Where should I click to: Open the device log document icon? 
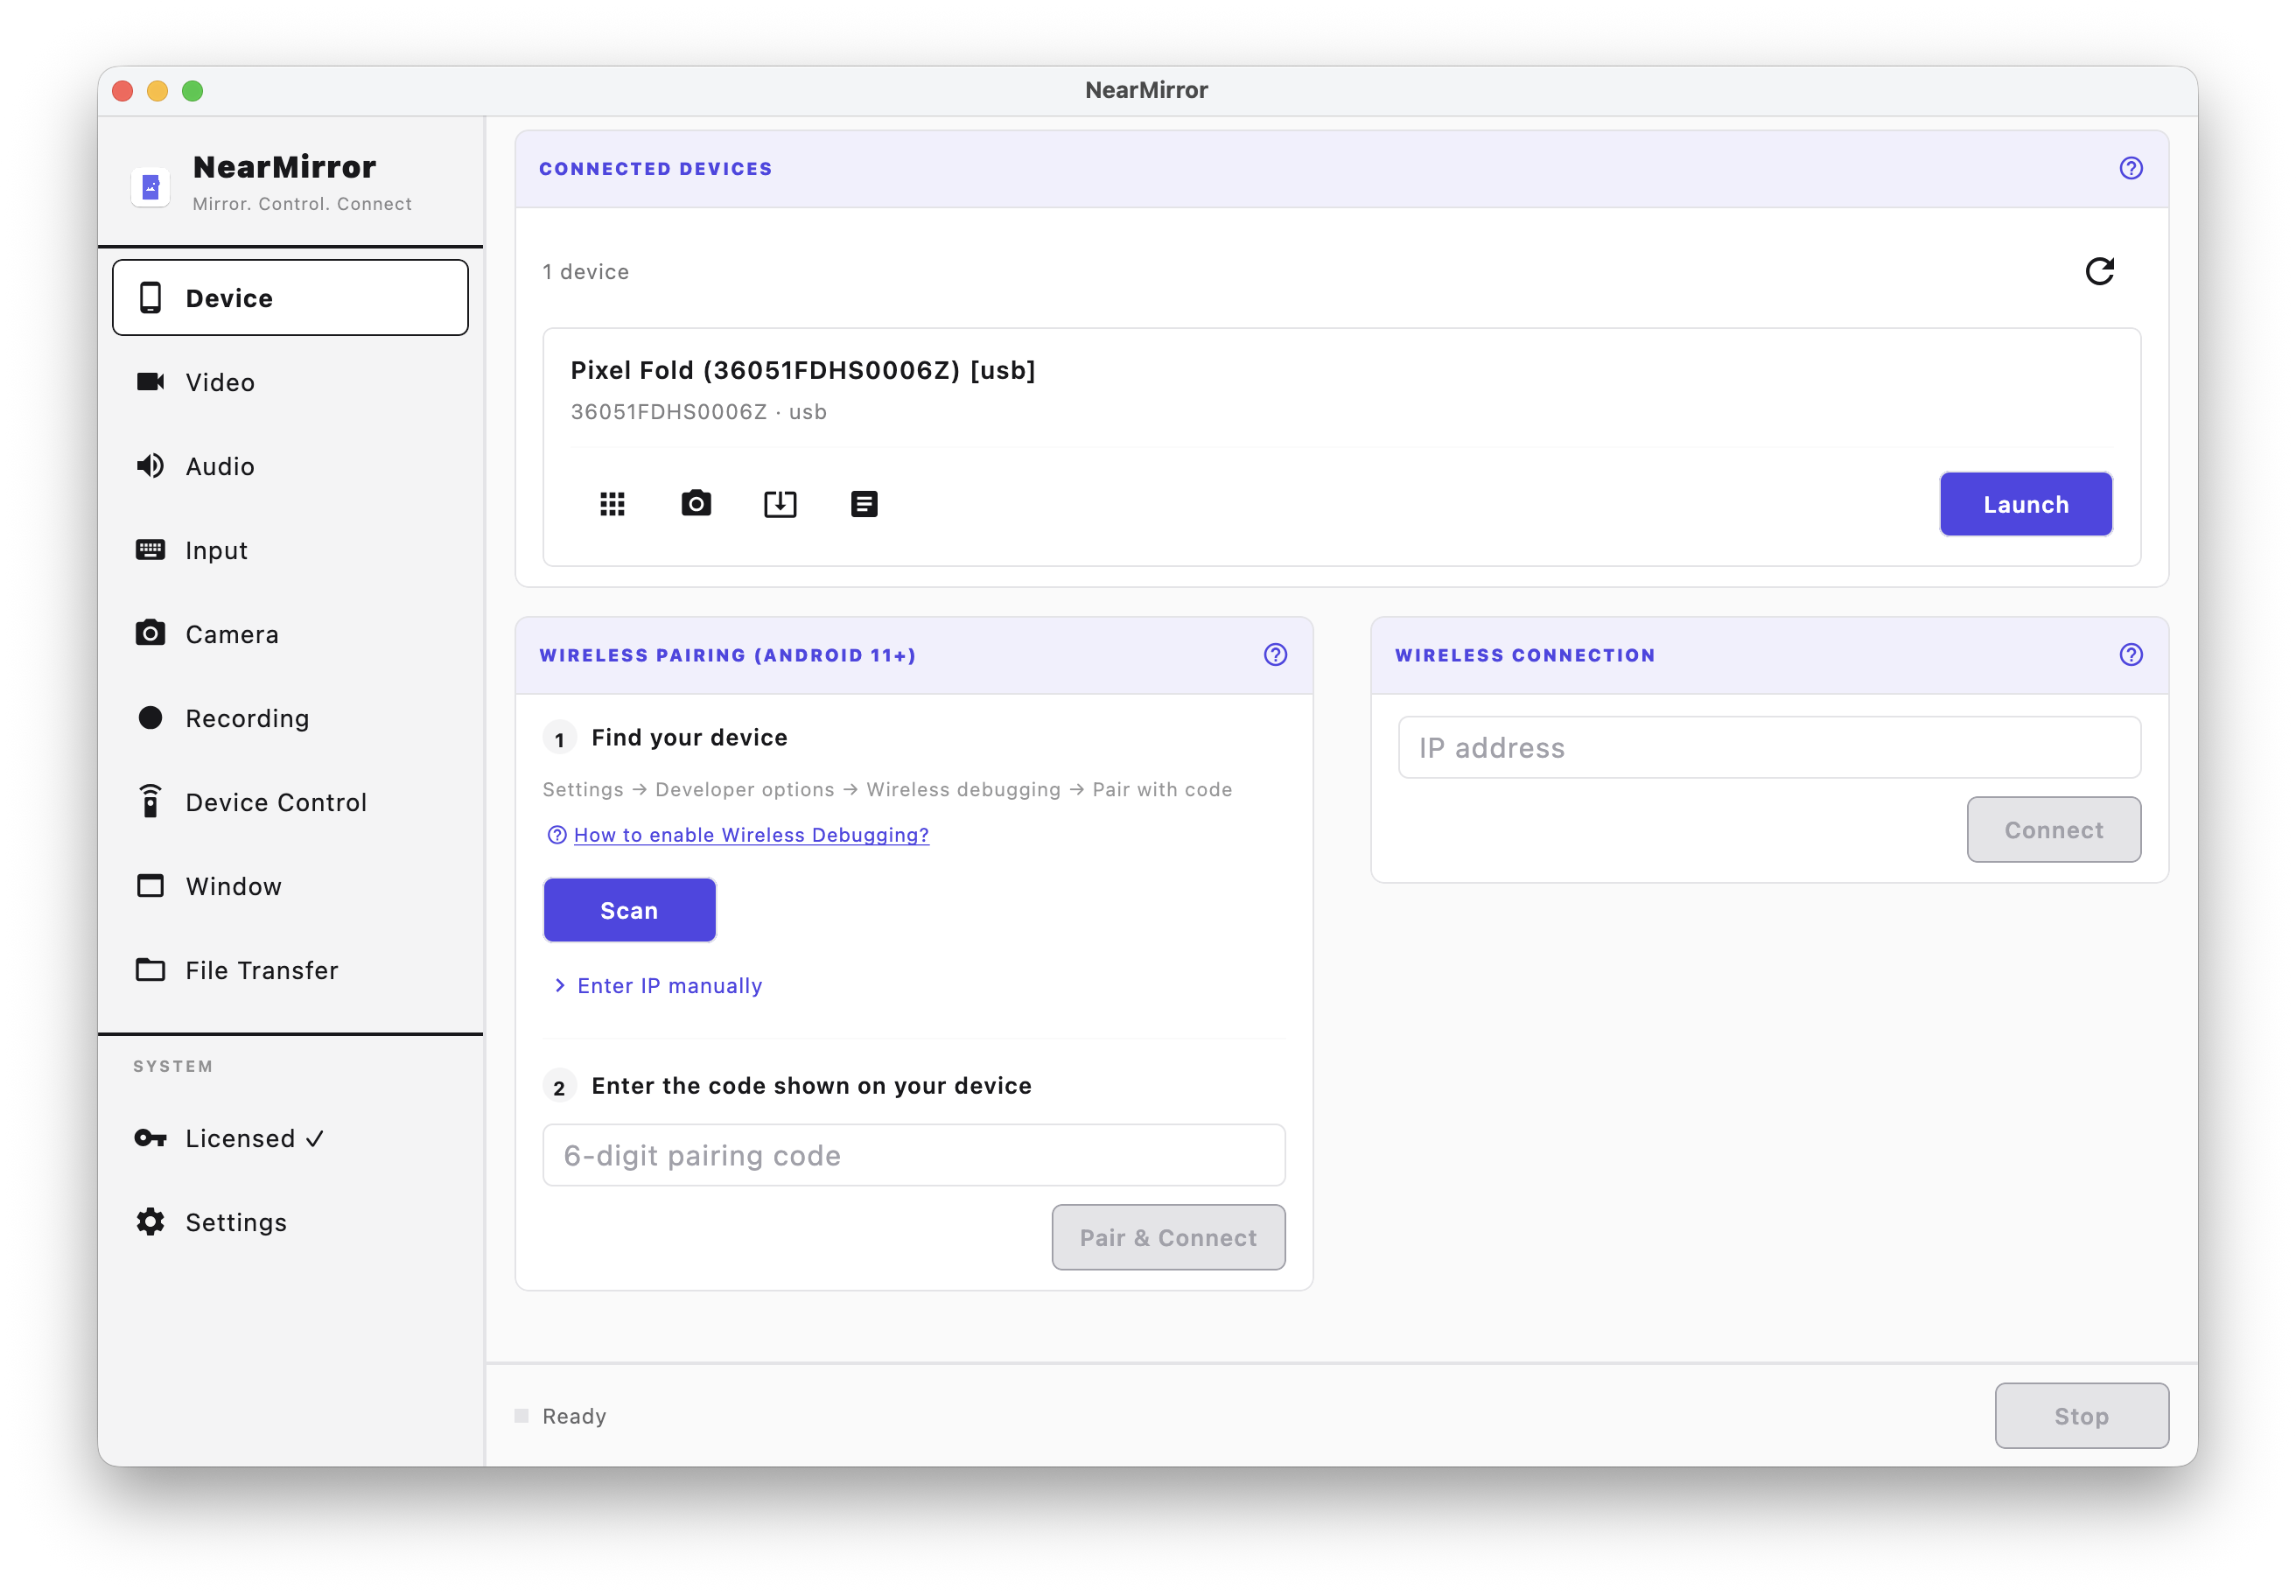pyautogui.click(x=864, y=504)
